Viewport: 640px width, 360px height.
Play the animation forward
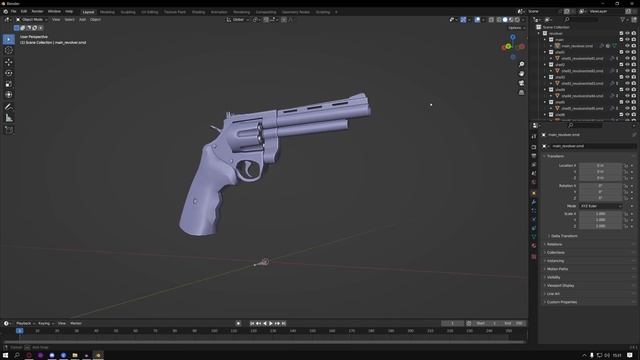click(271, 323)
